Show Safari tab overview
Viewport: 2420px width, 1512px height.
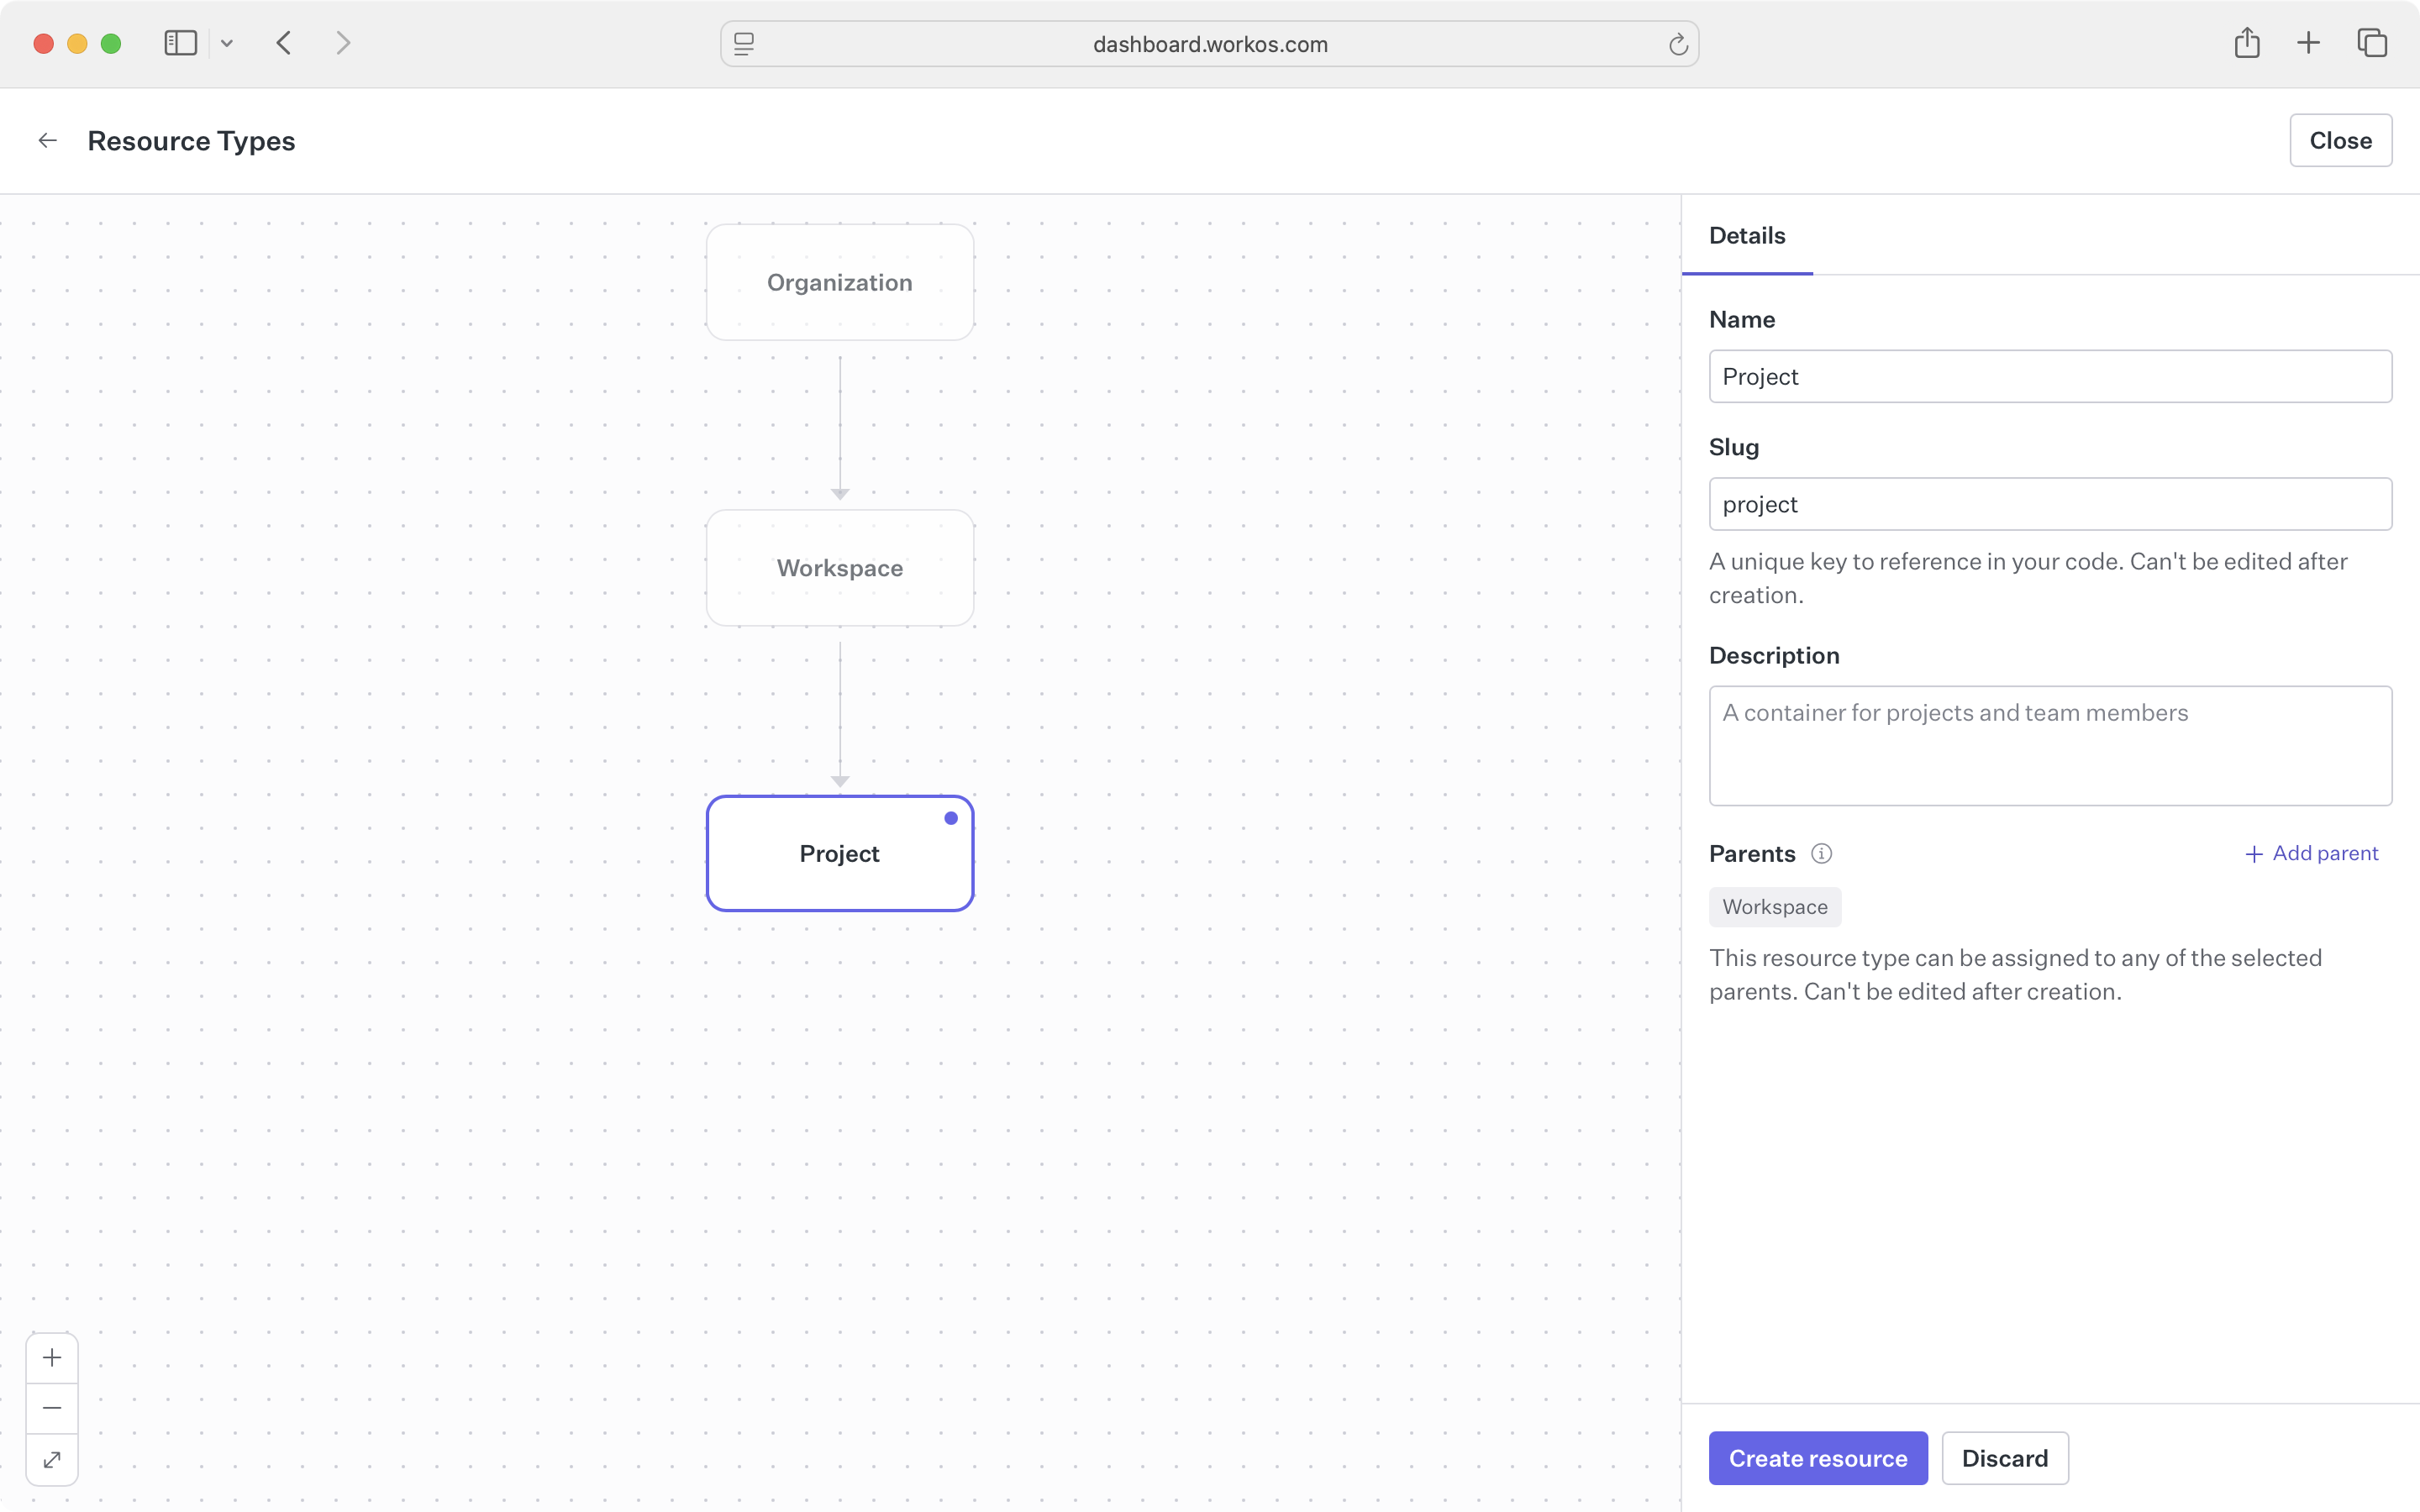point(2371,42)
